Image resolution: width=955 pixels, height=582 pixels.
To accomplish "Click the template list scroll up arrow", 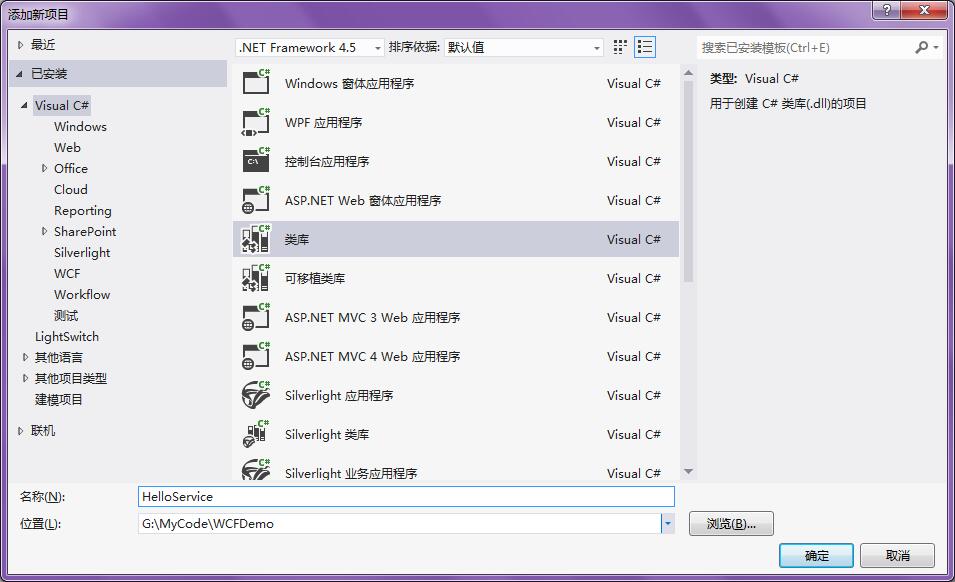I will [688, 73].
